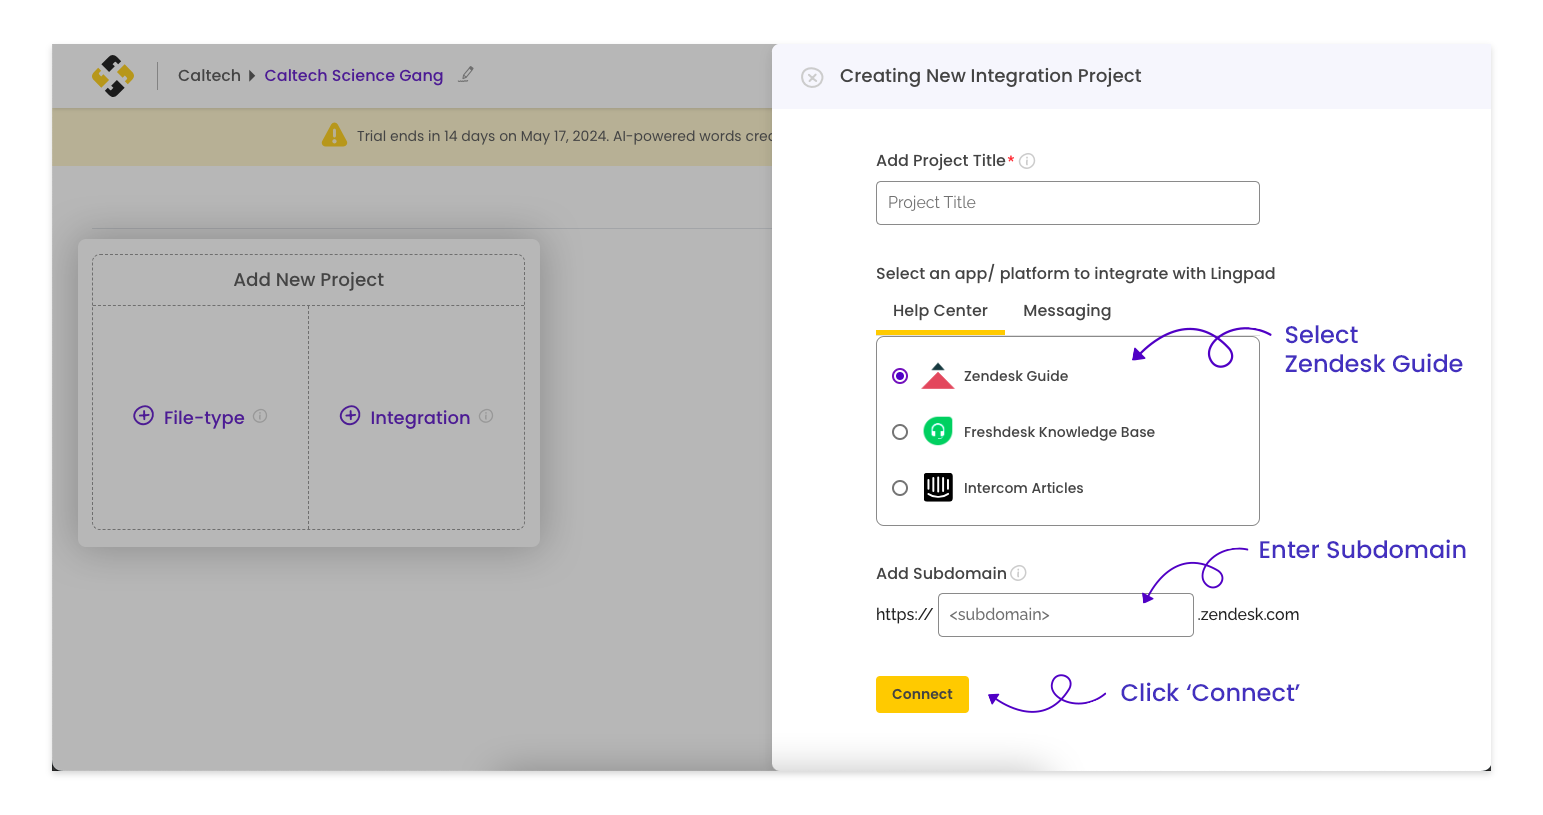Click the Freshdesk Knowledge Base label text

tap(1059, 432)
